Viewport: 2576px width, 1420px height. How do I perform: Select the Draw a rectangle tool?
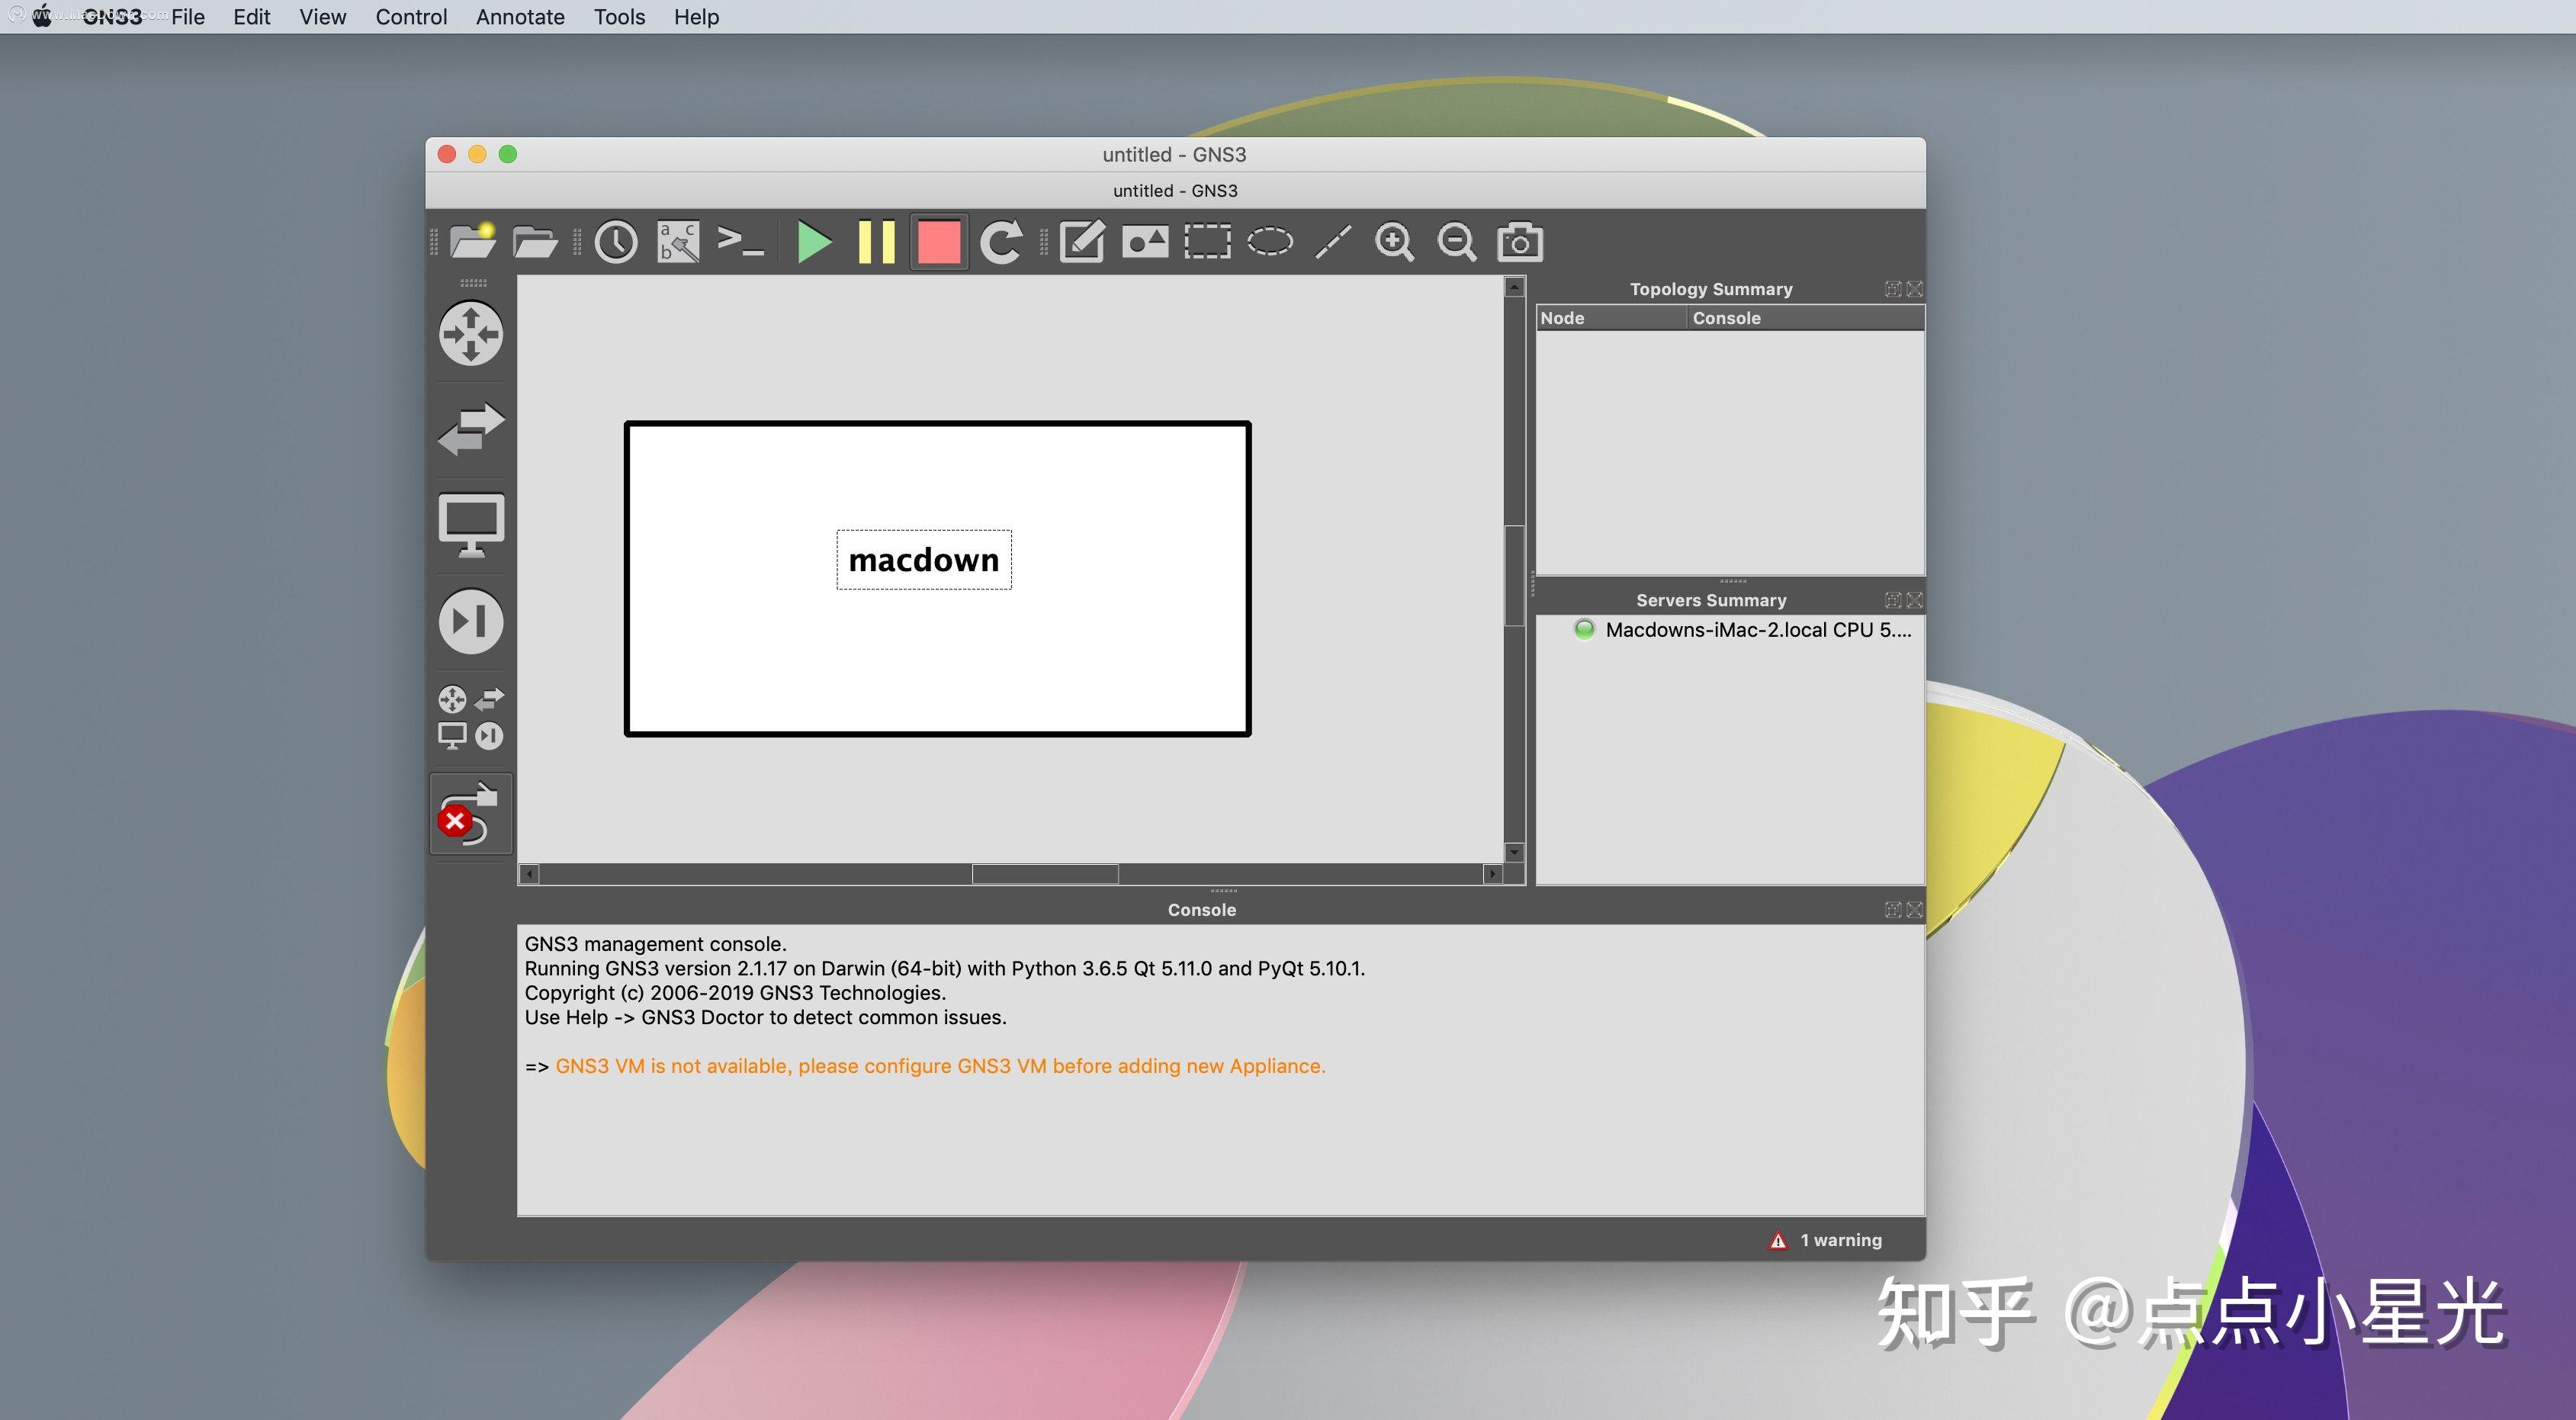[1207, 242]
